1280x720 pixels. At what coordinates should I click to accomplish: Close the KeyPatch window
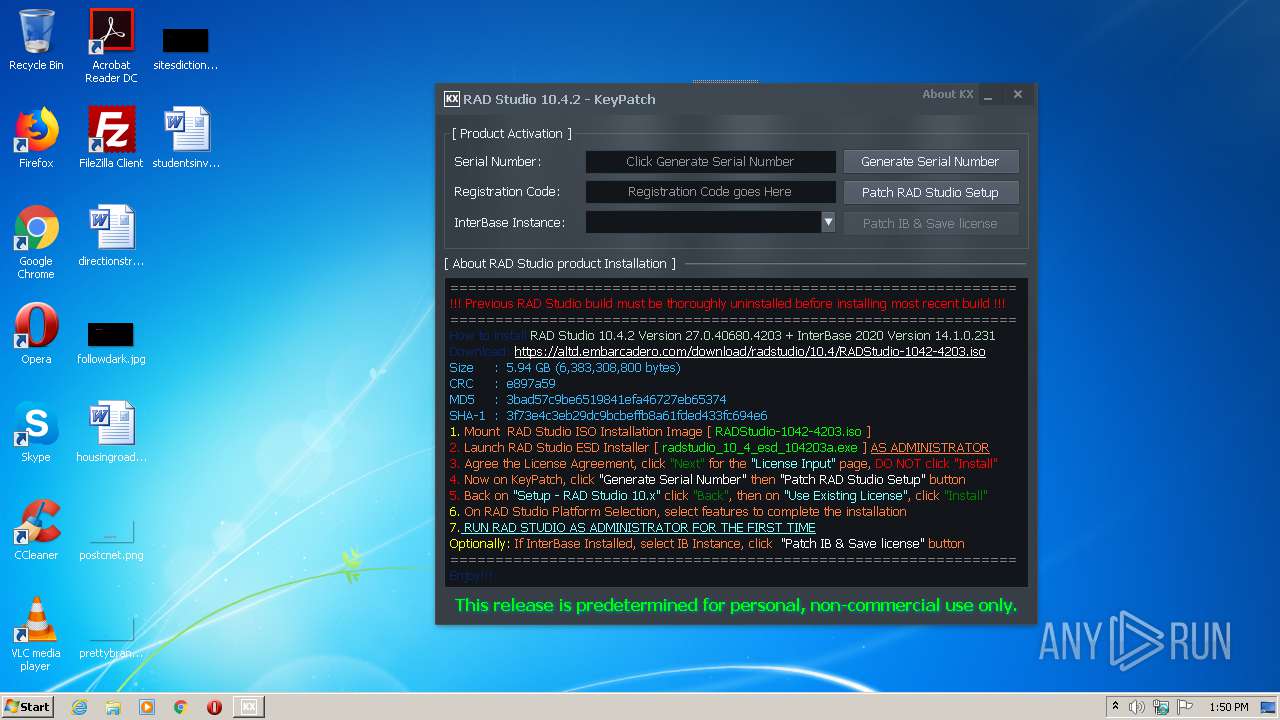click(x=1017, y=95)
